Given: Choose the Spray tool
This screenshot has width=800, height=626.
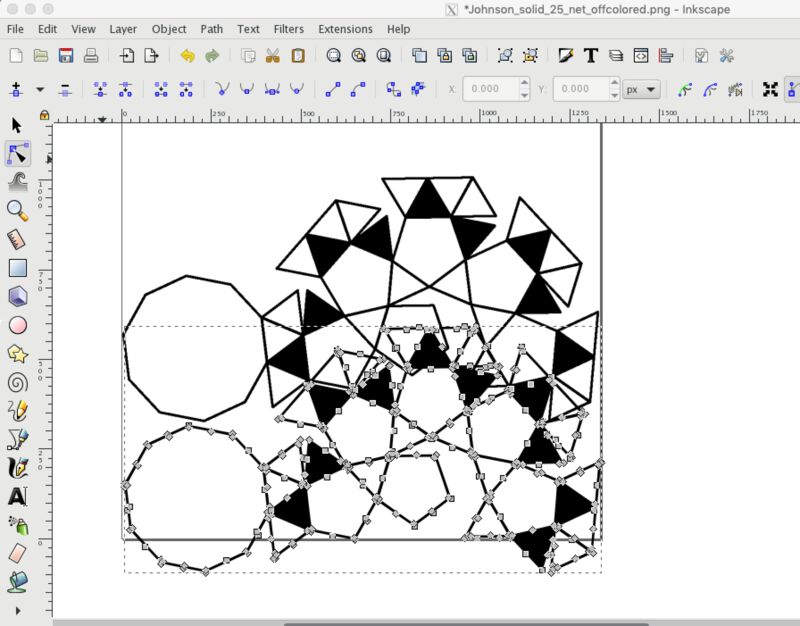Looking at the screenshot, I should (x=18, y=525).
